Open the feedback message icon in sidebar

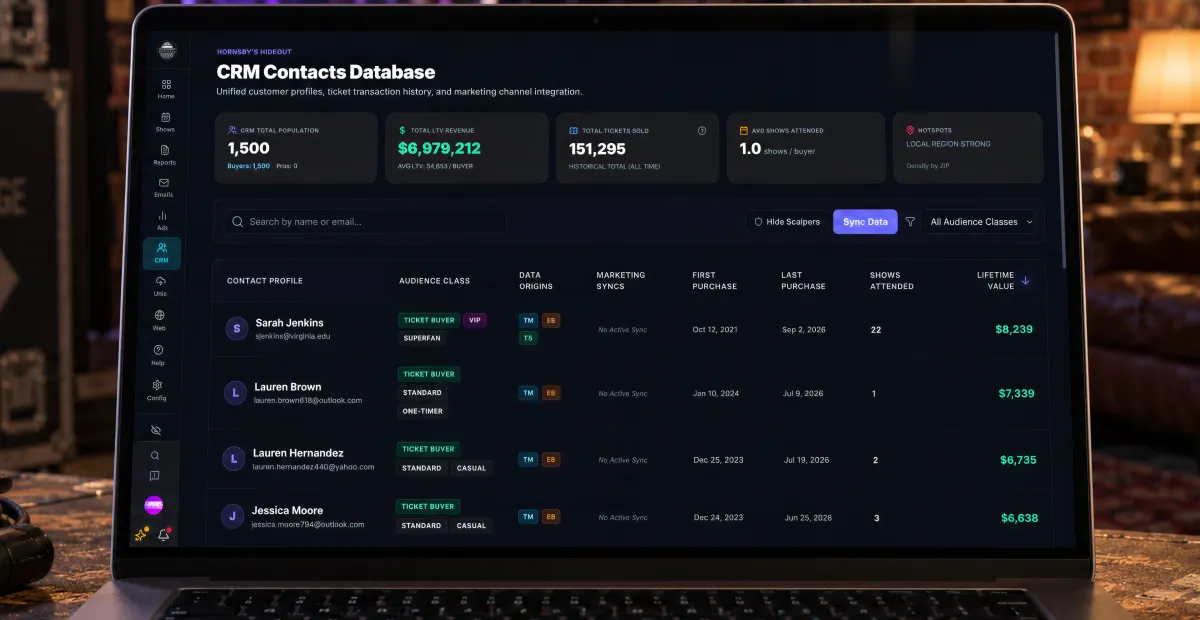(154, 476)
